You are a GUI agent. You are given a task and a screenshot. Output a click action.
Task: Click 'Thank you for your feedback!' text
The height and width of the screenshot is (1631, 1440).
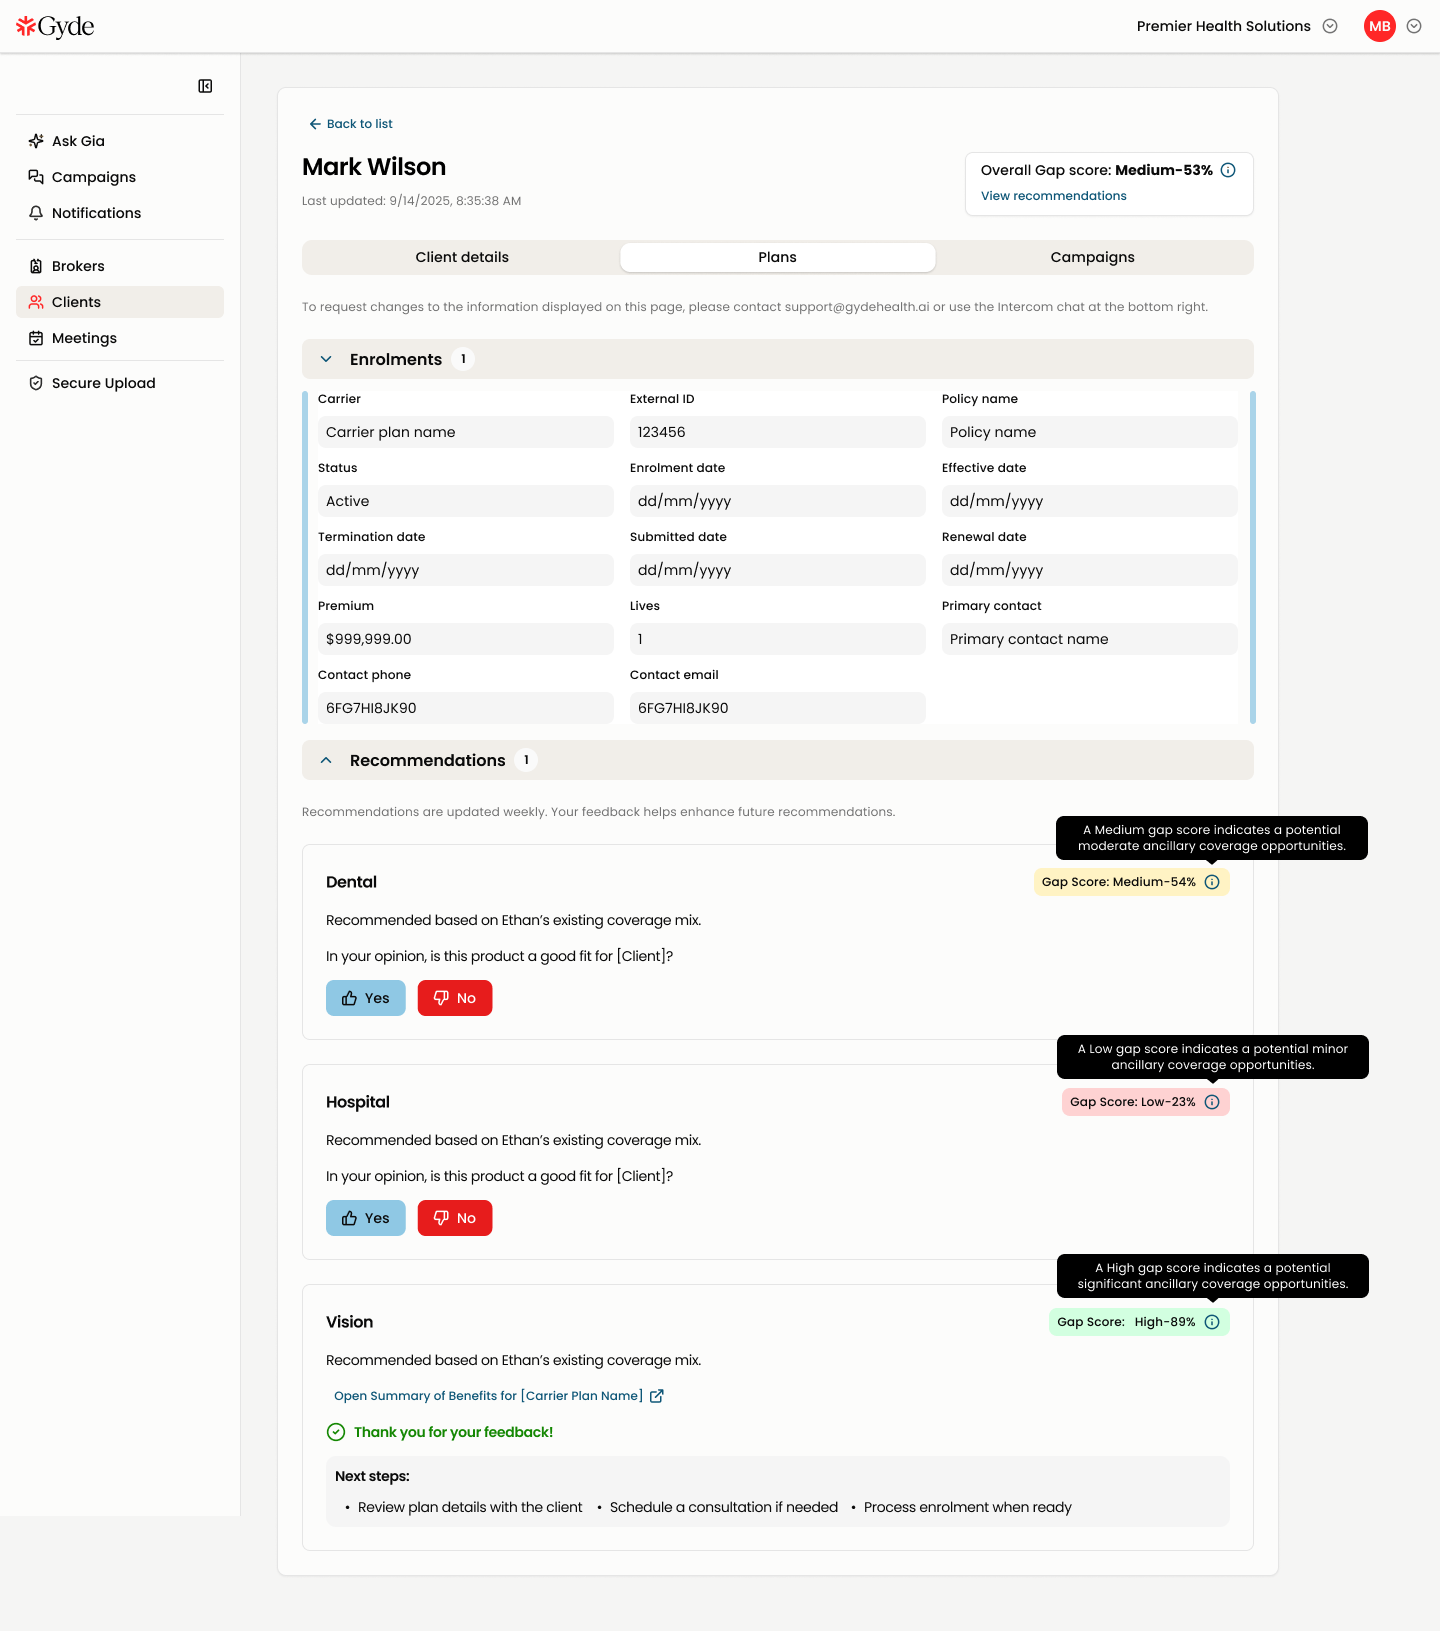click(453, 1432)
